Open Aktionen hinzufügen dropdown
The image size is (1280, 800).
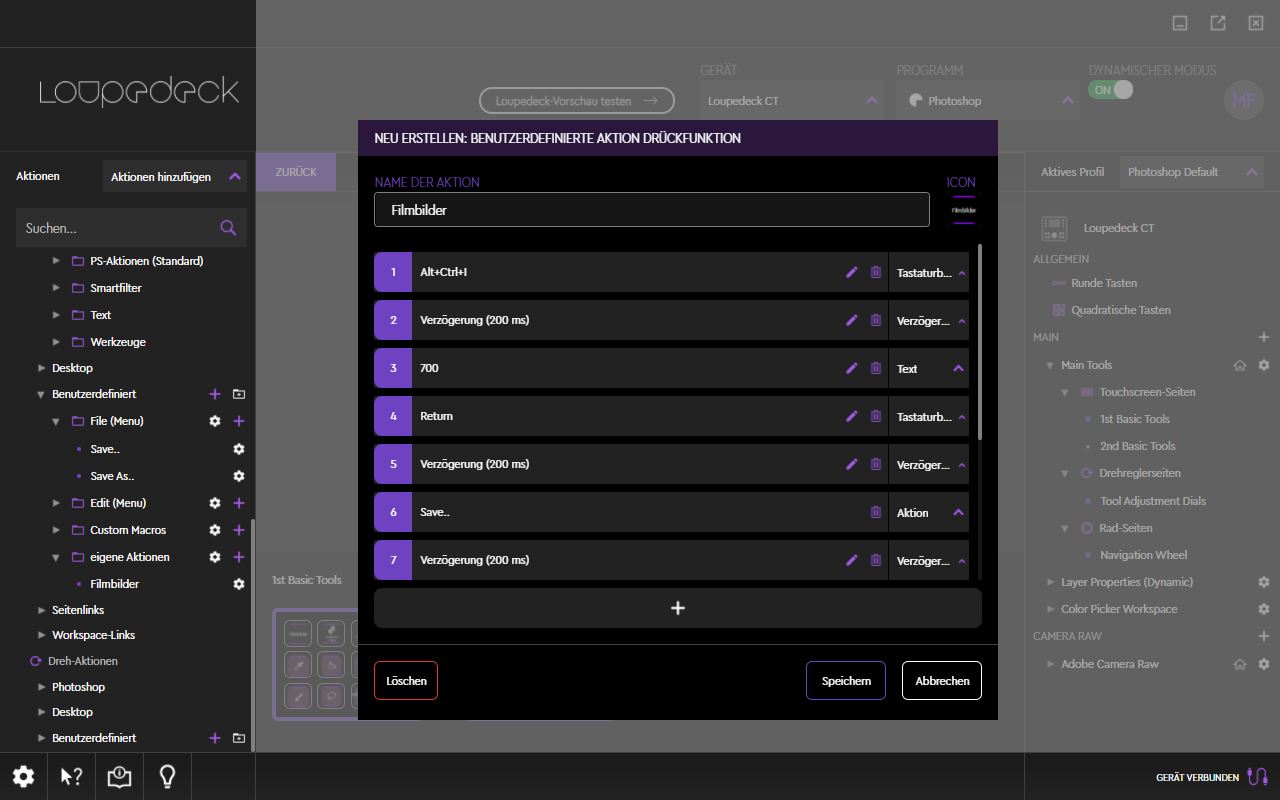click(175, 176)
